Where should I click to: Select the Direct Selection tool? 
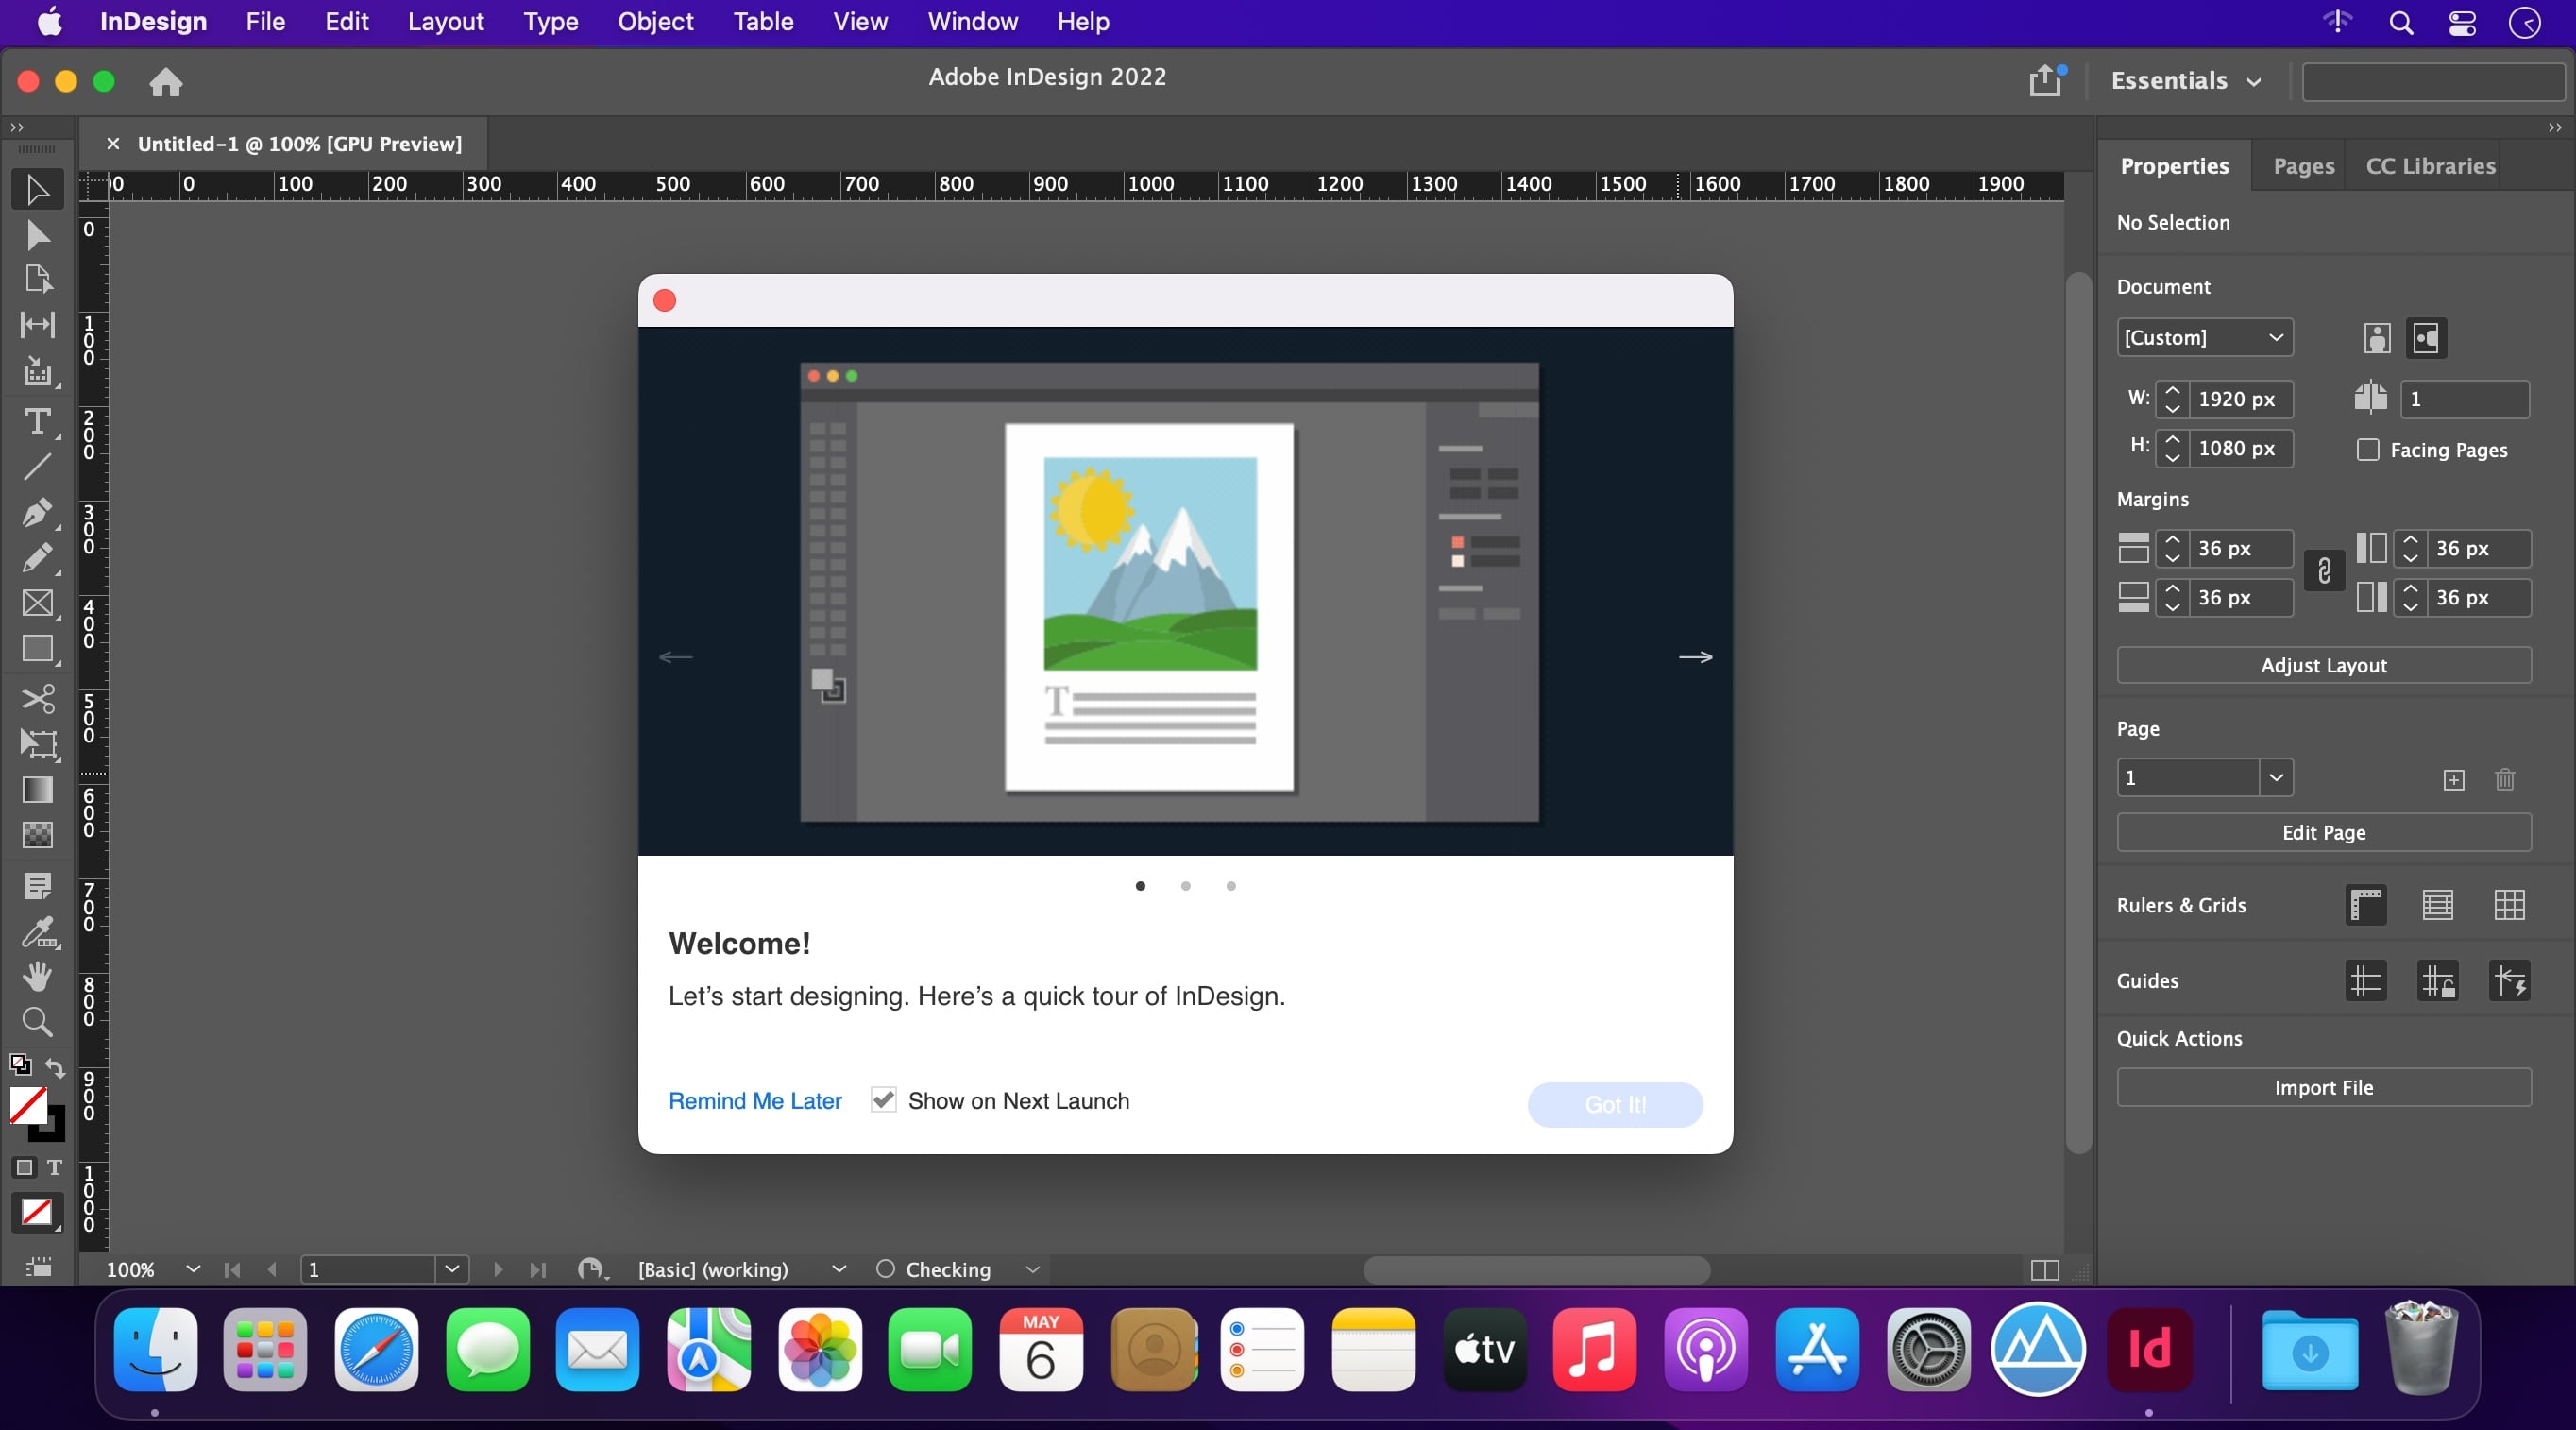pyautogui.click(x=37, y=235)
